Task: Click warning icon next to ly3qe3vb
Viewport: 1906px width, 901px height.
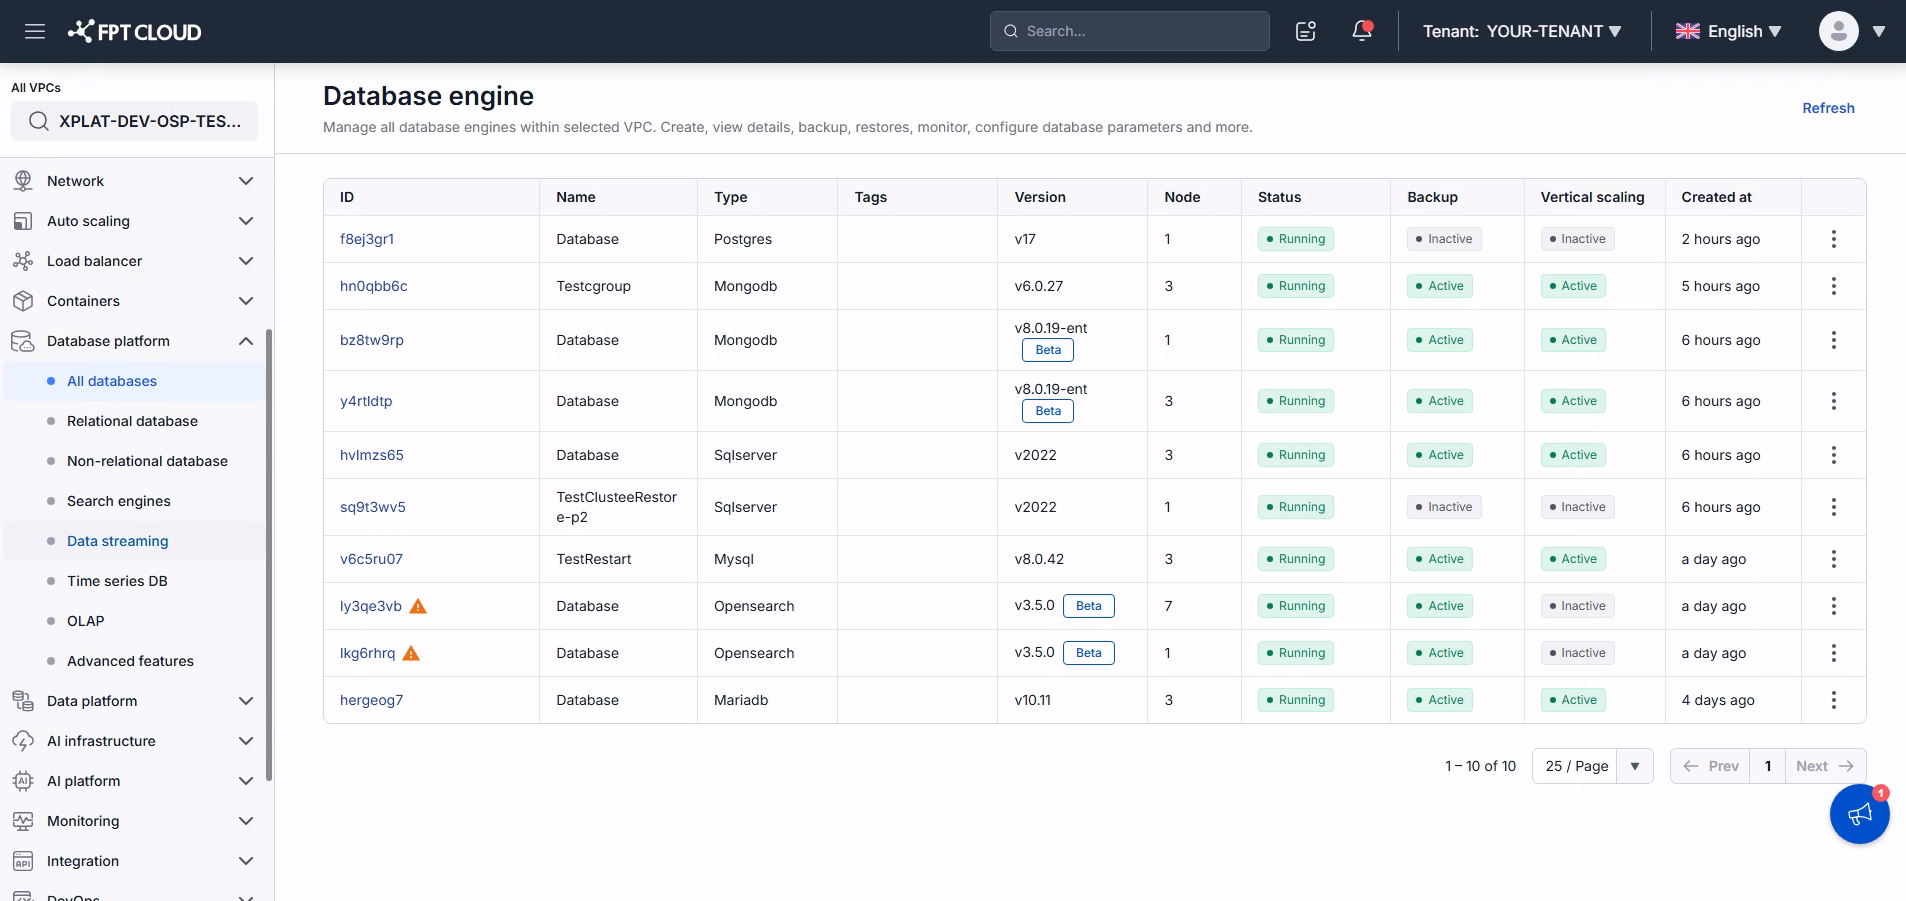Action: [x=419, y=606]
